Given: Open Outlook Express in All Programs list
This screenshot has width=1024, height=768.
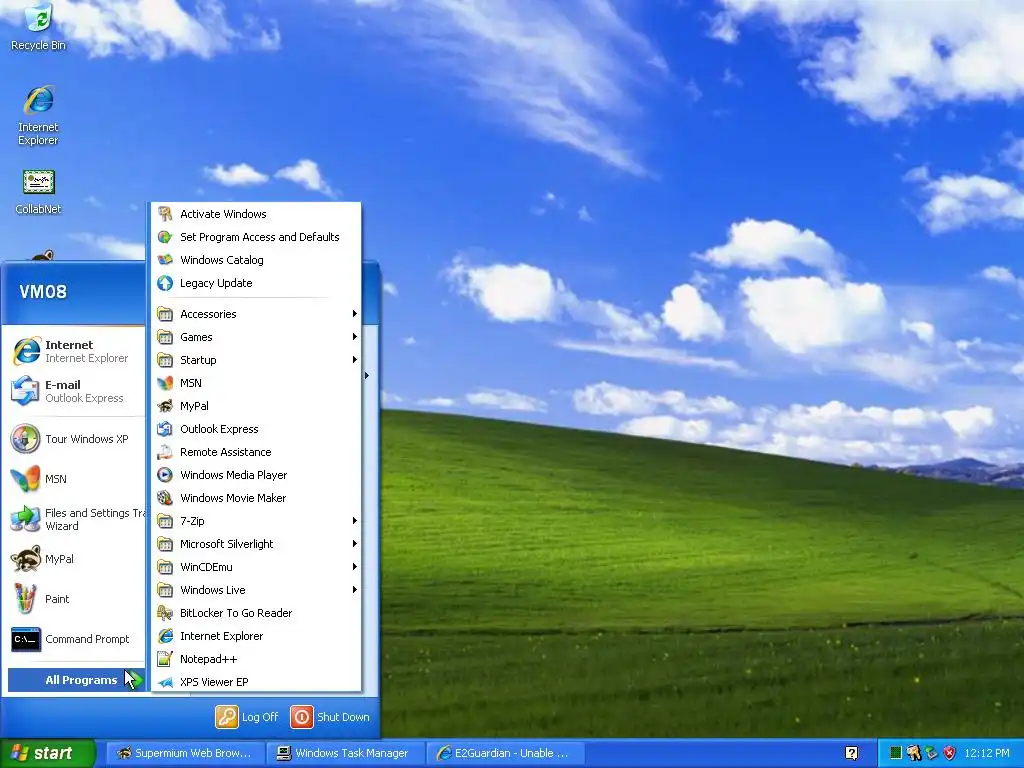Looking at the screenshot, I should point(256,429).
